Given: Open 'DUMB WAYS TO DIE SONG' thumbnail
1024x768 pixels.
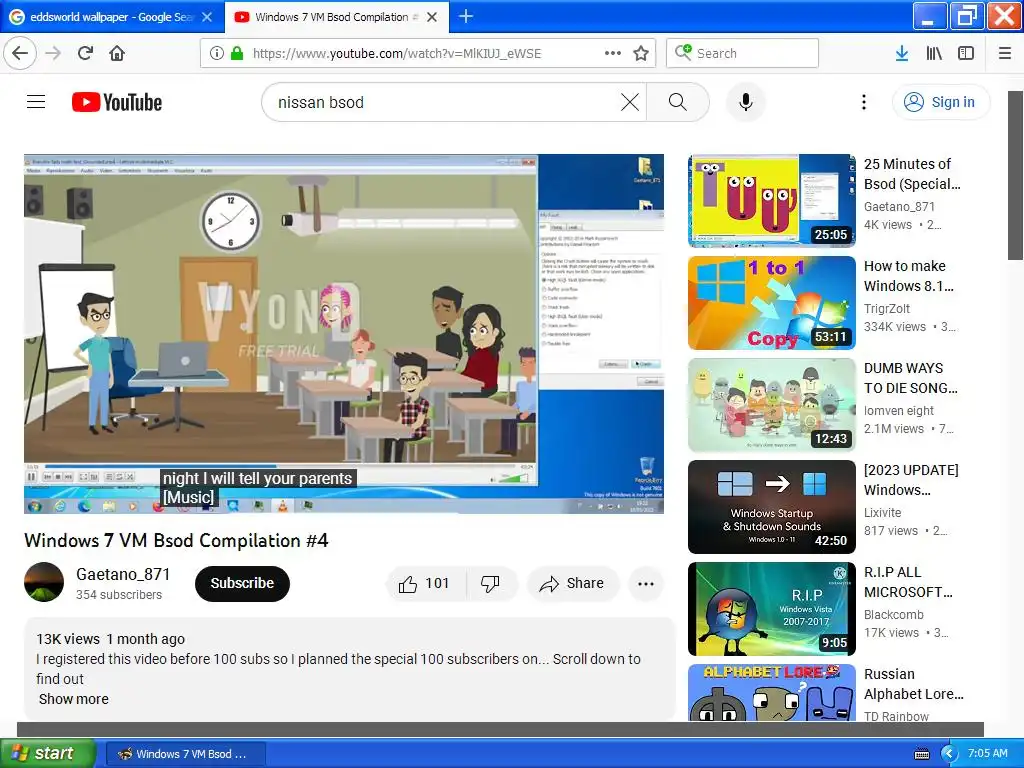Looking at the screenshot, I should click(771, 404).
